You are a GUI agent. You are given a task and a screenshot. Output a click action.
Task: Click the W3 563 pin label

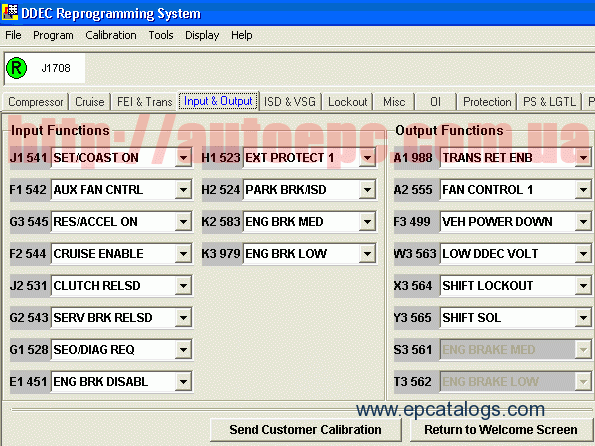pyautogui.click(x=415, y=253)
